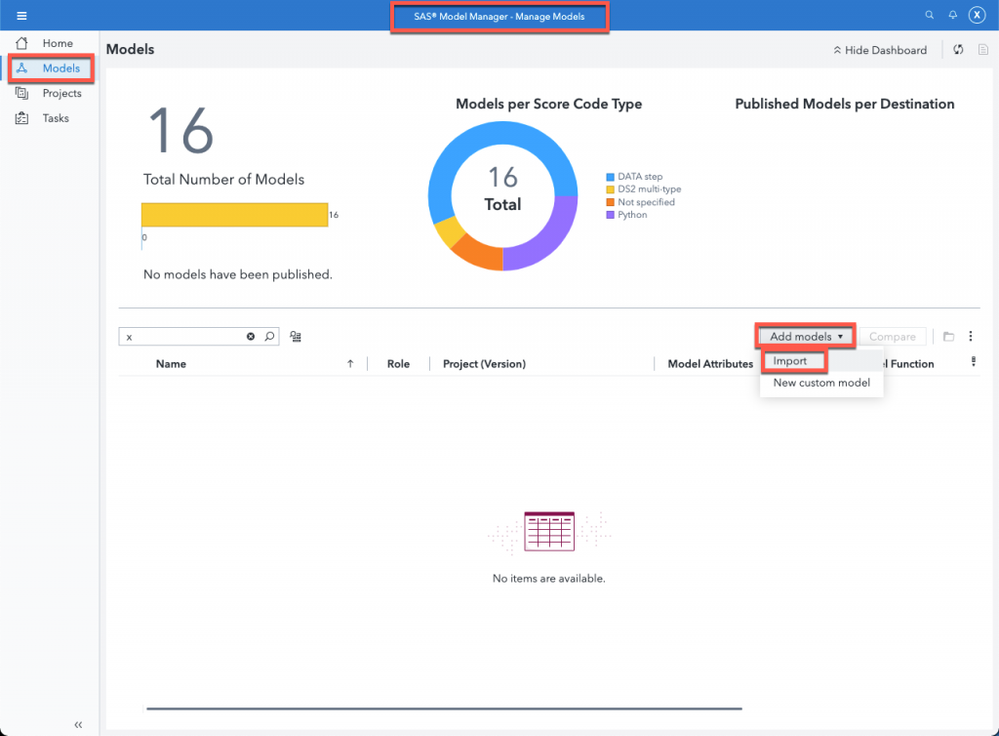Click the Projects icon in sidebar
Image resolution: width=999 pixels, height=736 pixels.
22,93
